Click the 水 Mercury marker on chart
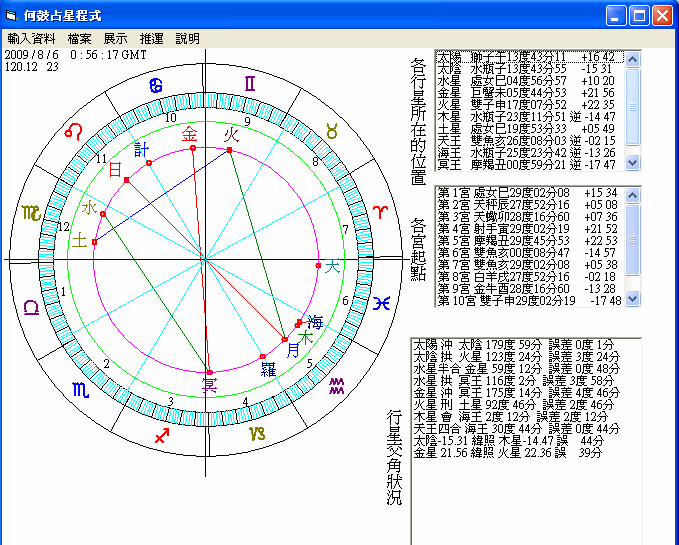Screen dimensions: 679x545 point(89,208)
